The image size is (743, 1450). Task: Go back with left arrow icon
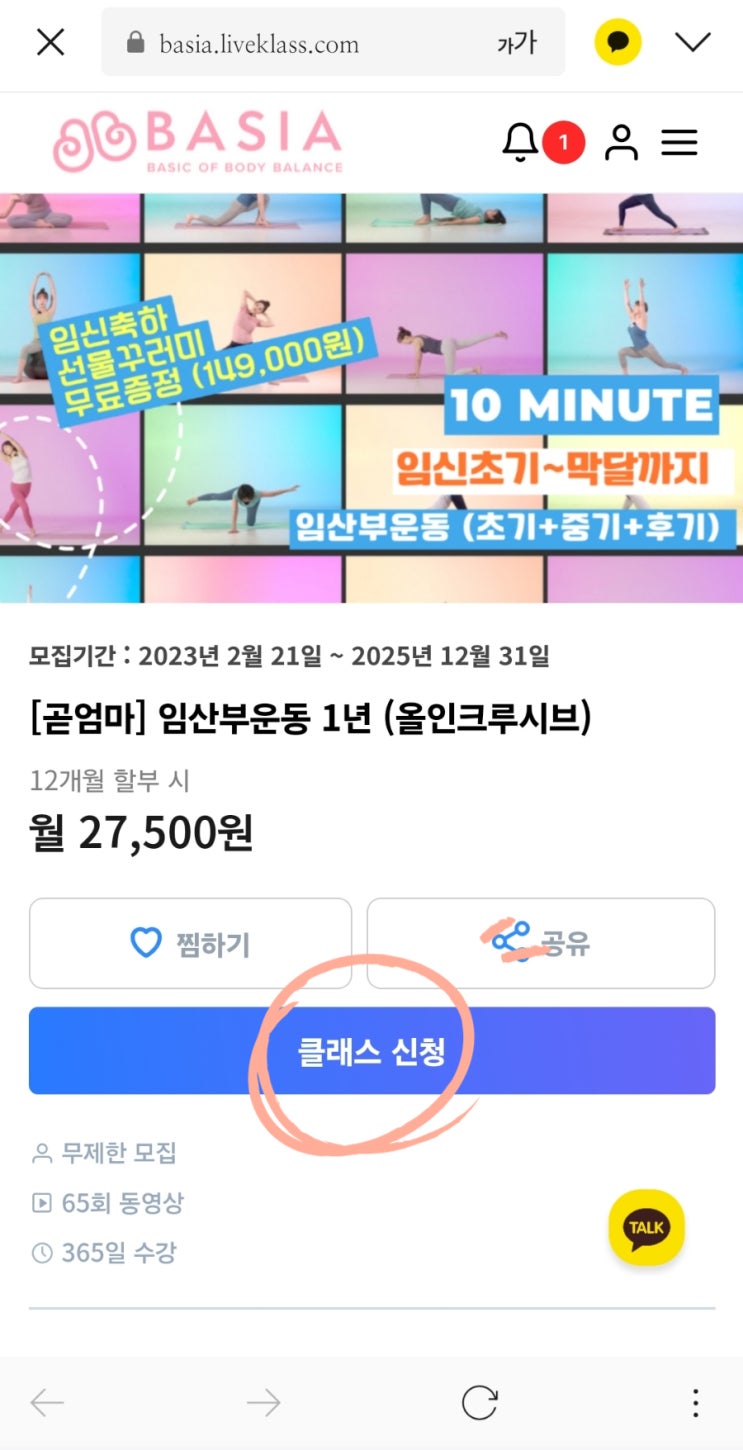pyautogui.click(x=47, y=1403)
